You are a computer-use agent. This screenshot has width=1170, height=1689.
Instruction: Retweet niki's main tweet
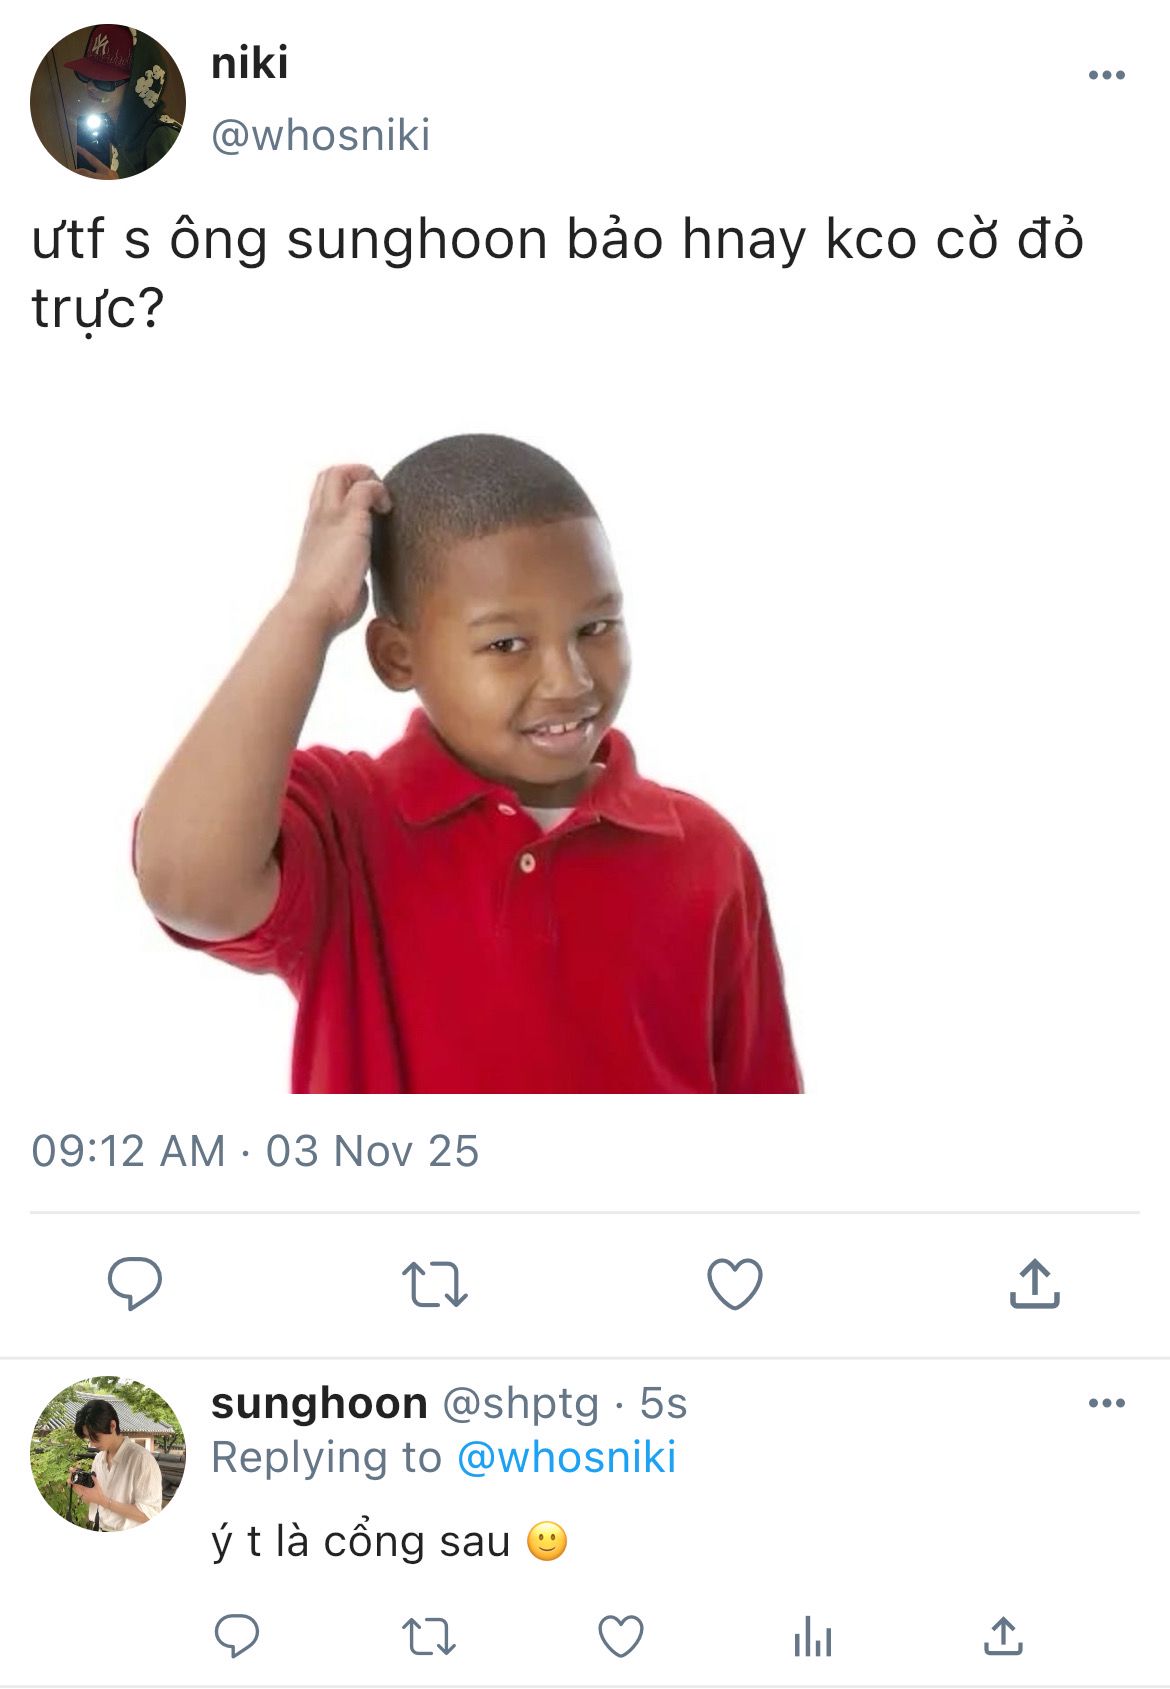[434, 1284]
